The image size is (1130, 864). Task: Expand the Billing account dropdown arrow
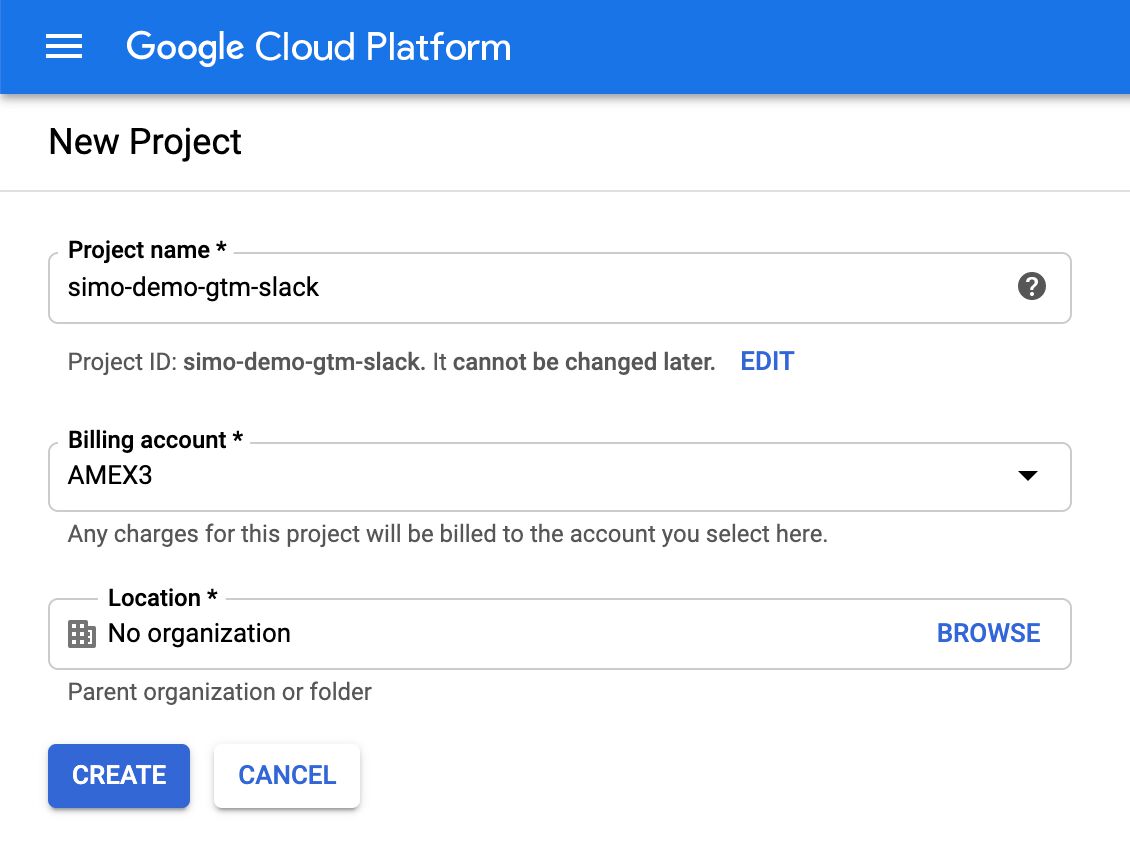point(1028,476)
